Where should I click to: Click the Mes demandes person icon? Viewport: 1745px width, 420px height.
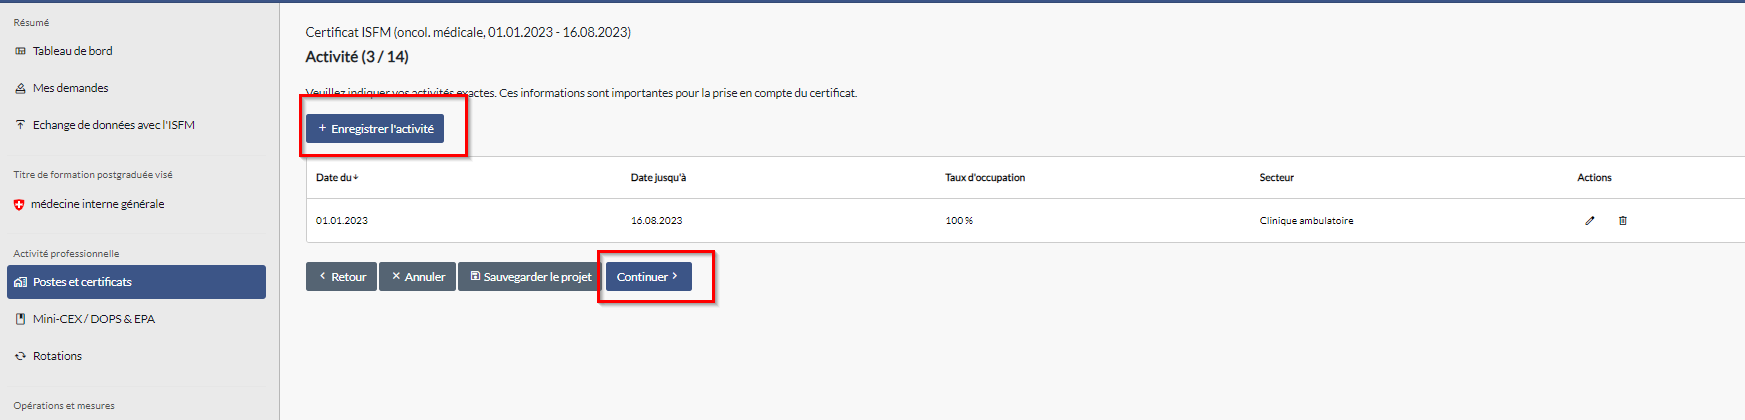click(20, 88)
